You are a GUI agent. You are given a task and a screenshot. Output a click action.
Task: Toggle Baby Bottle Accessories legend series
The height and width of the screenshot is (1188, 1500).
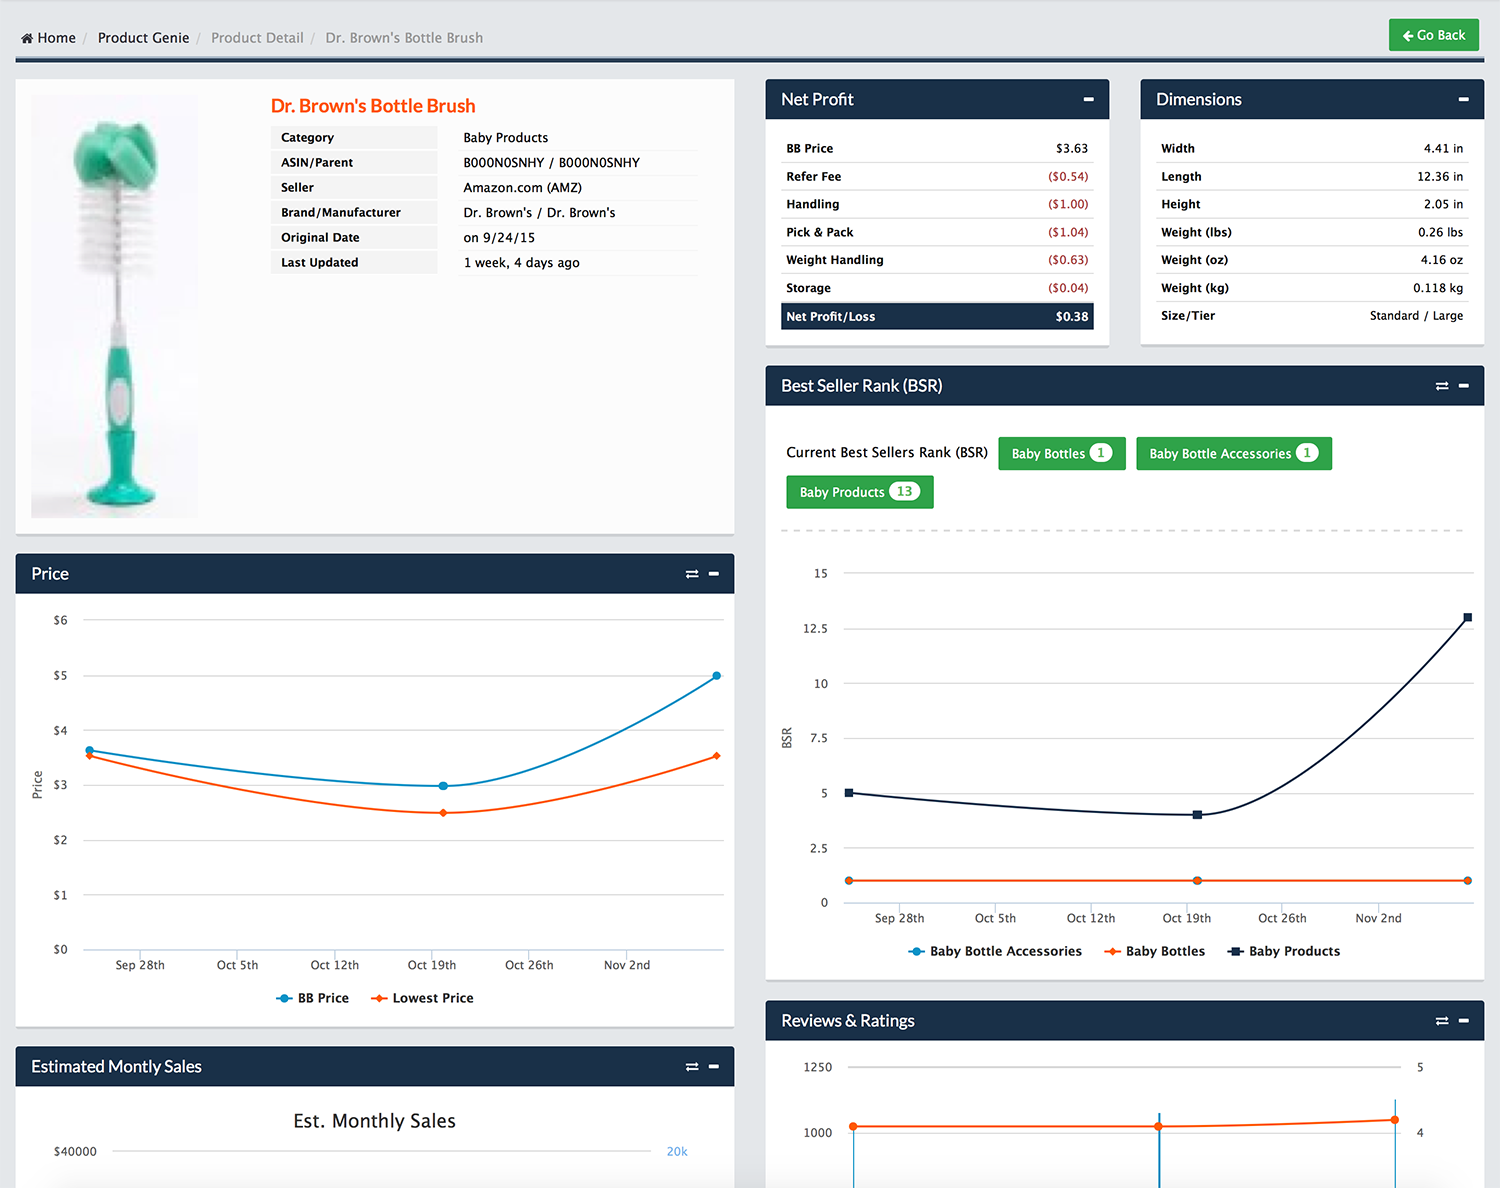[x=995, y=951]
